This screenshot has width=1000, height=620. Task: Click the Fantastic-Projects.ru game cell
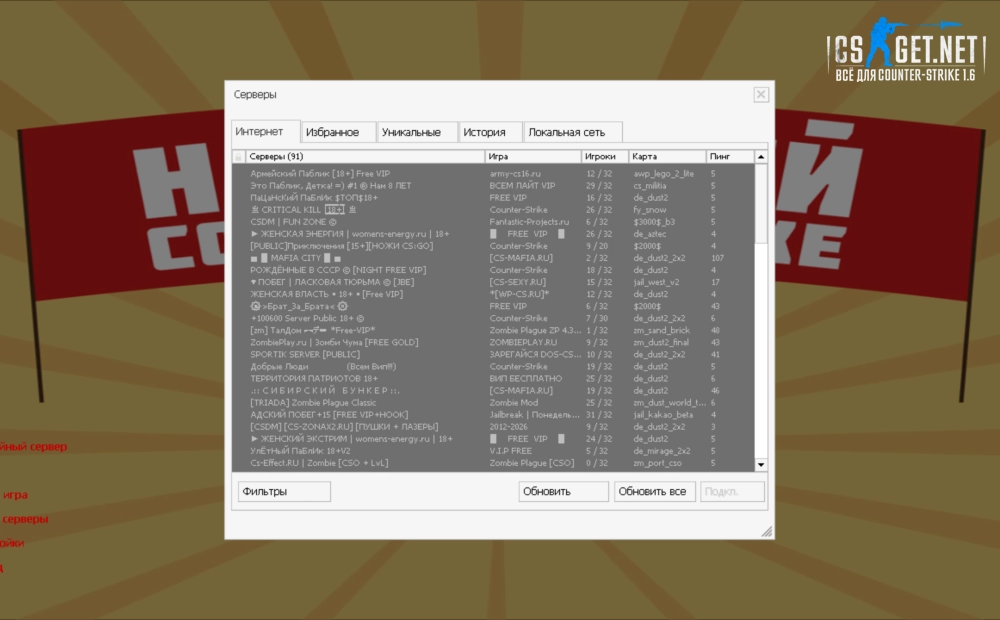coord(529,222)
